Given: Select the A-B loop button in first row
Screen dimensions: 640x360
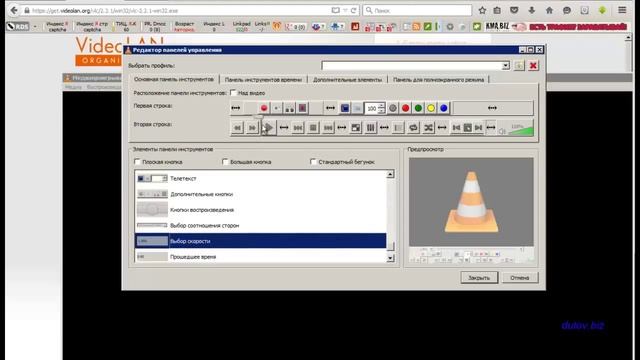Looking at the screenshot, I should (x=289, y=108).
